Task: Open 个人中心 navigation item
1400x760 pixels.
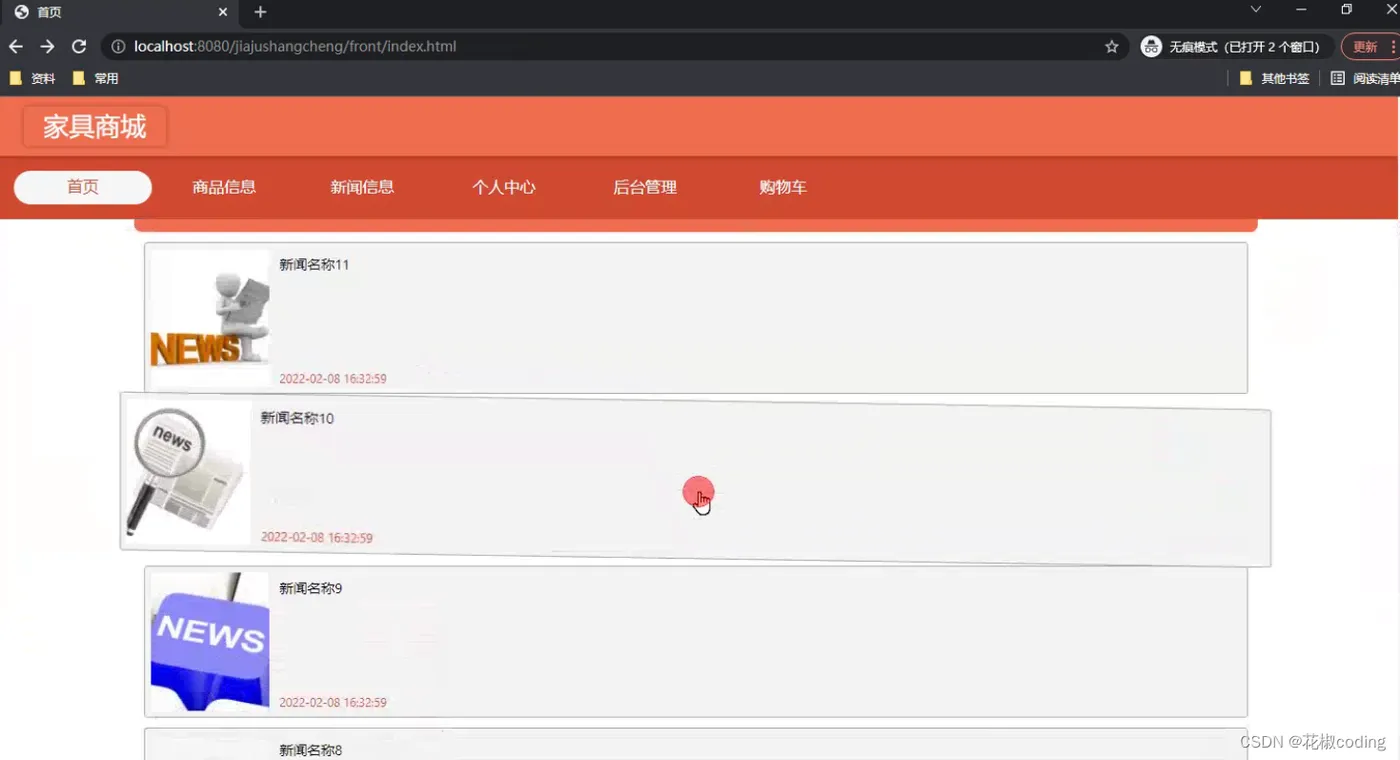Action: [504, 187]
